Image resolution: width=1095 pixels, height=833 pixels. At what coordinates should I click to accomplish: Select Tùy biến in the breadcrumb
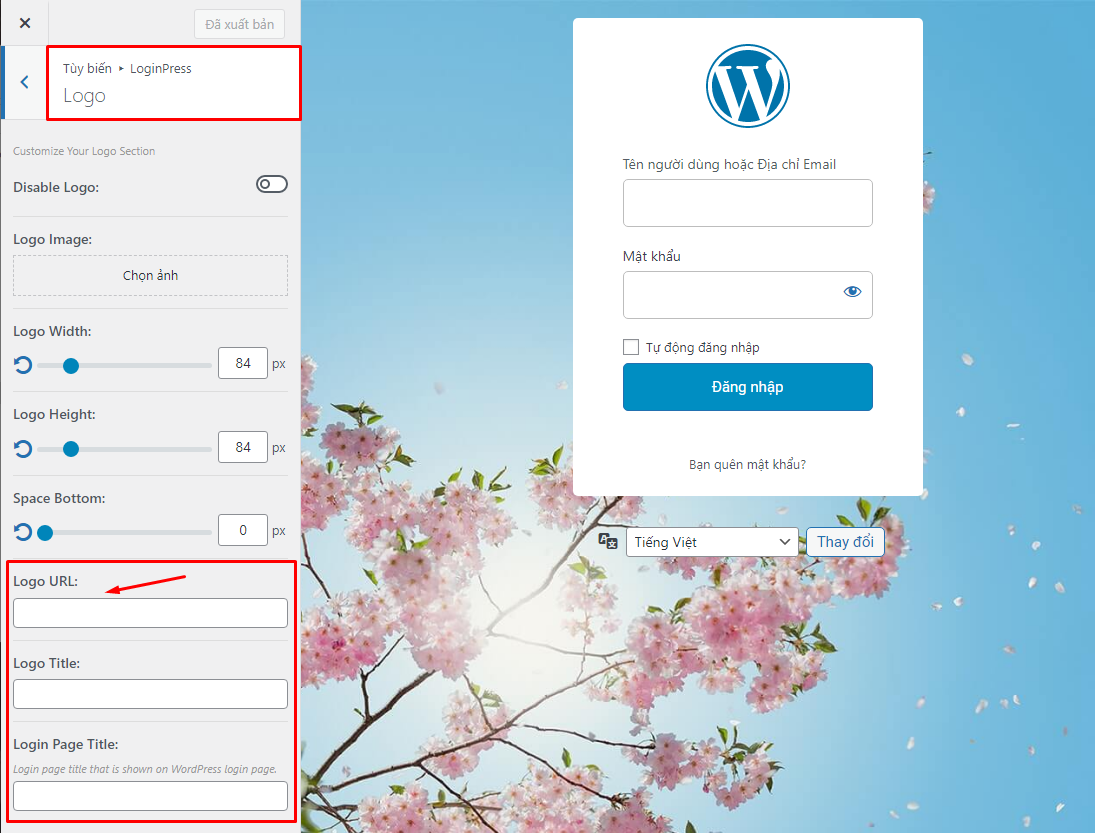point(87,68)
